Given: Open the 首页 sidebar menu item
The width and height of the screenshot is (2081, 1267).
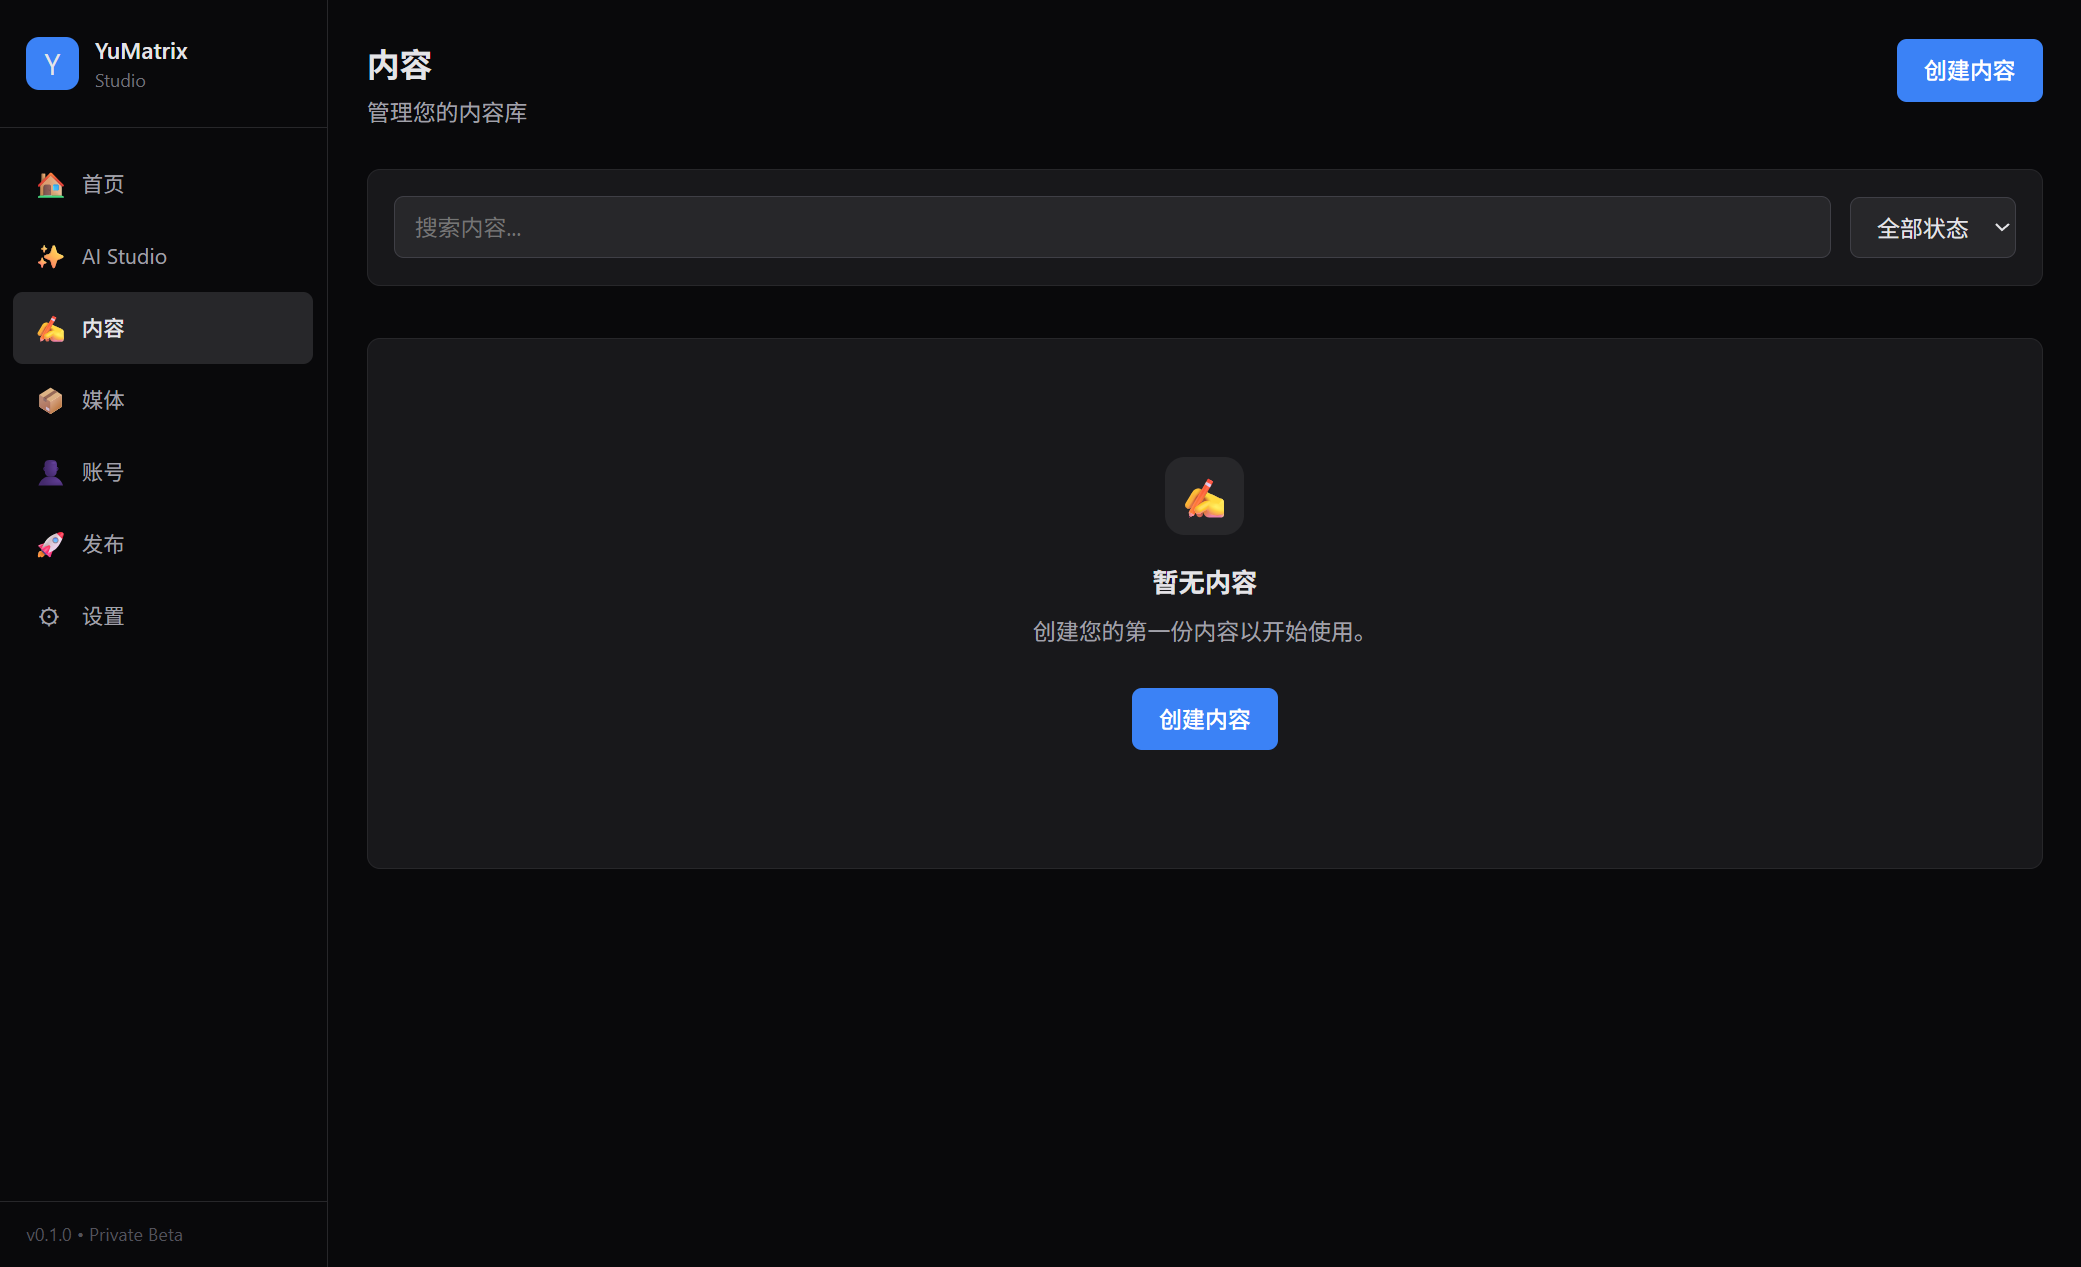Looking at the screenshot, I should pyautogui.click(x=163, y=184).
